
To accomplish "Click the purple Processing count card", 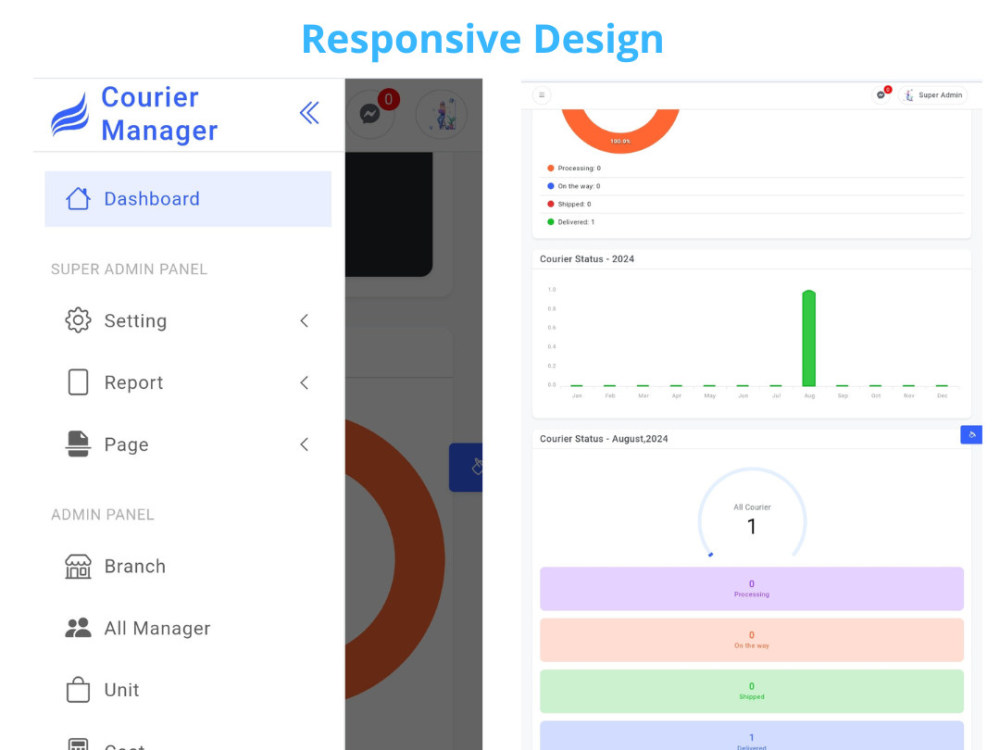I will 751,589.
